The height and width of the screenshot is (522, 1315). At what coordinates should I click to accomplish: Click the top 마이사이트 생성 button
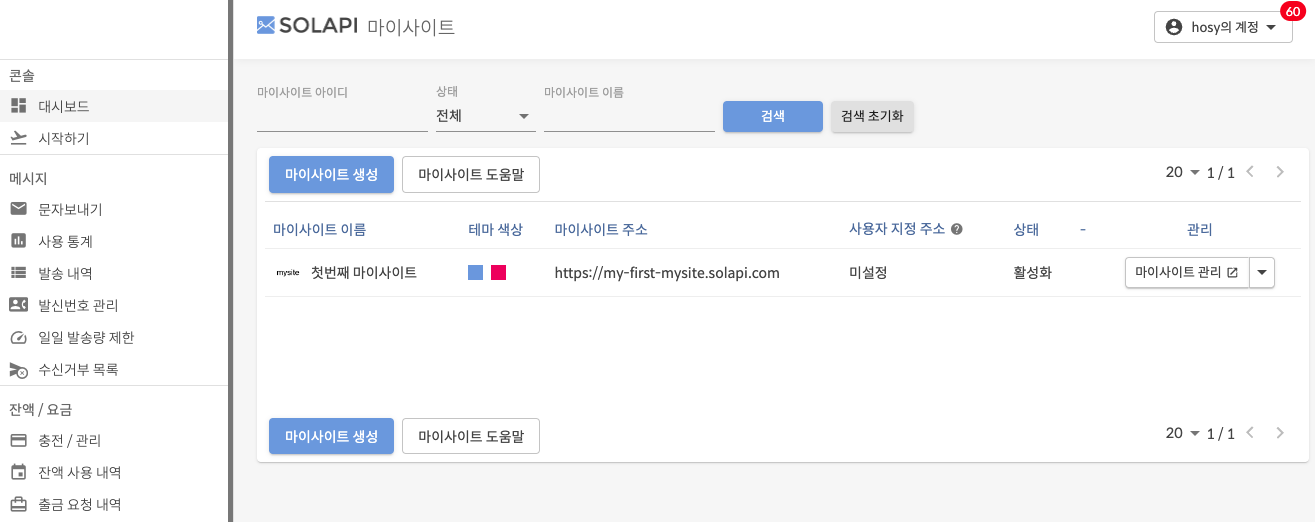click(x=331, y=174)
